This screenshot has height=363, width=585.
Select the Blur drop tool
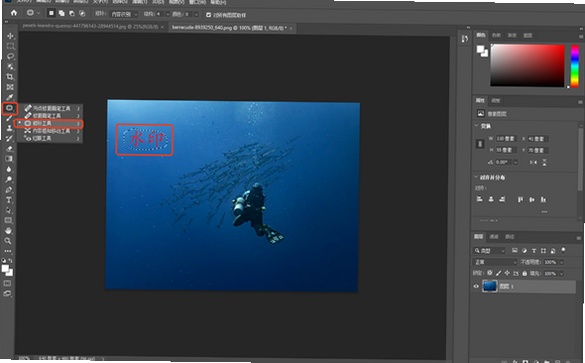click(x=9, y=169)
